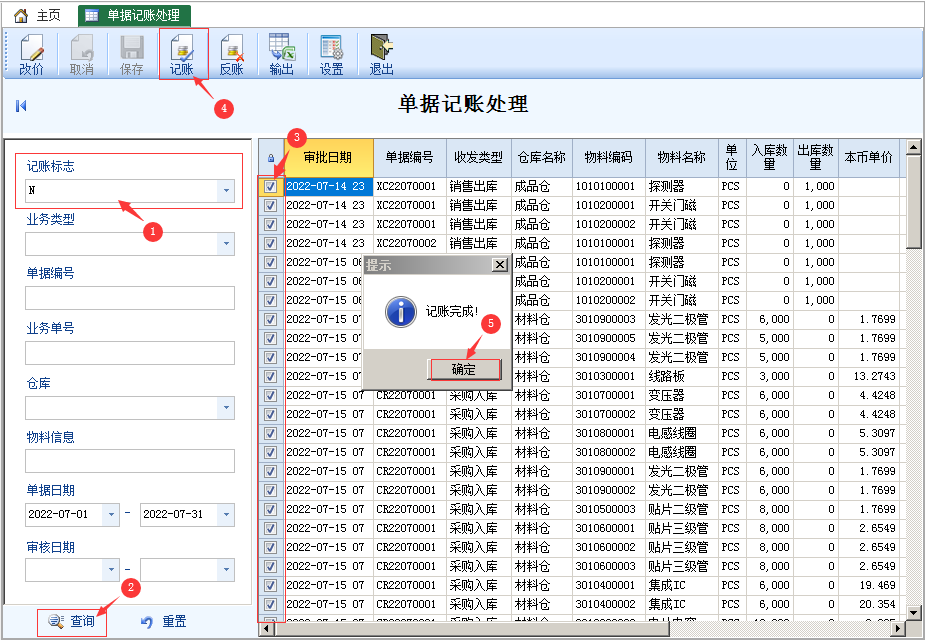Click the vertical scrollbar thumb of the table
This screenshot has height=640, width=926.
[x=914, y=201]
